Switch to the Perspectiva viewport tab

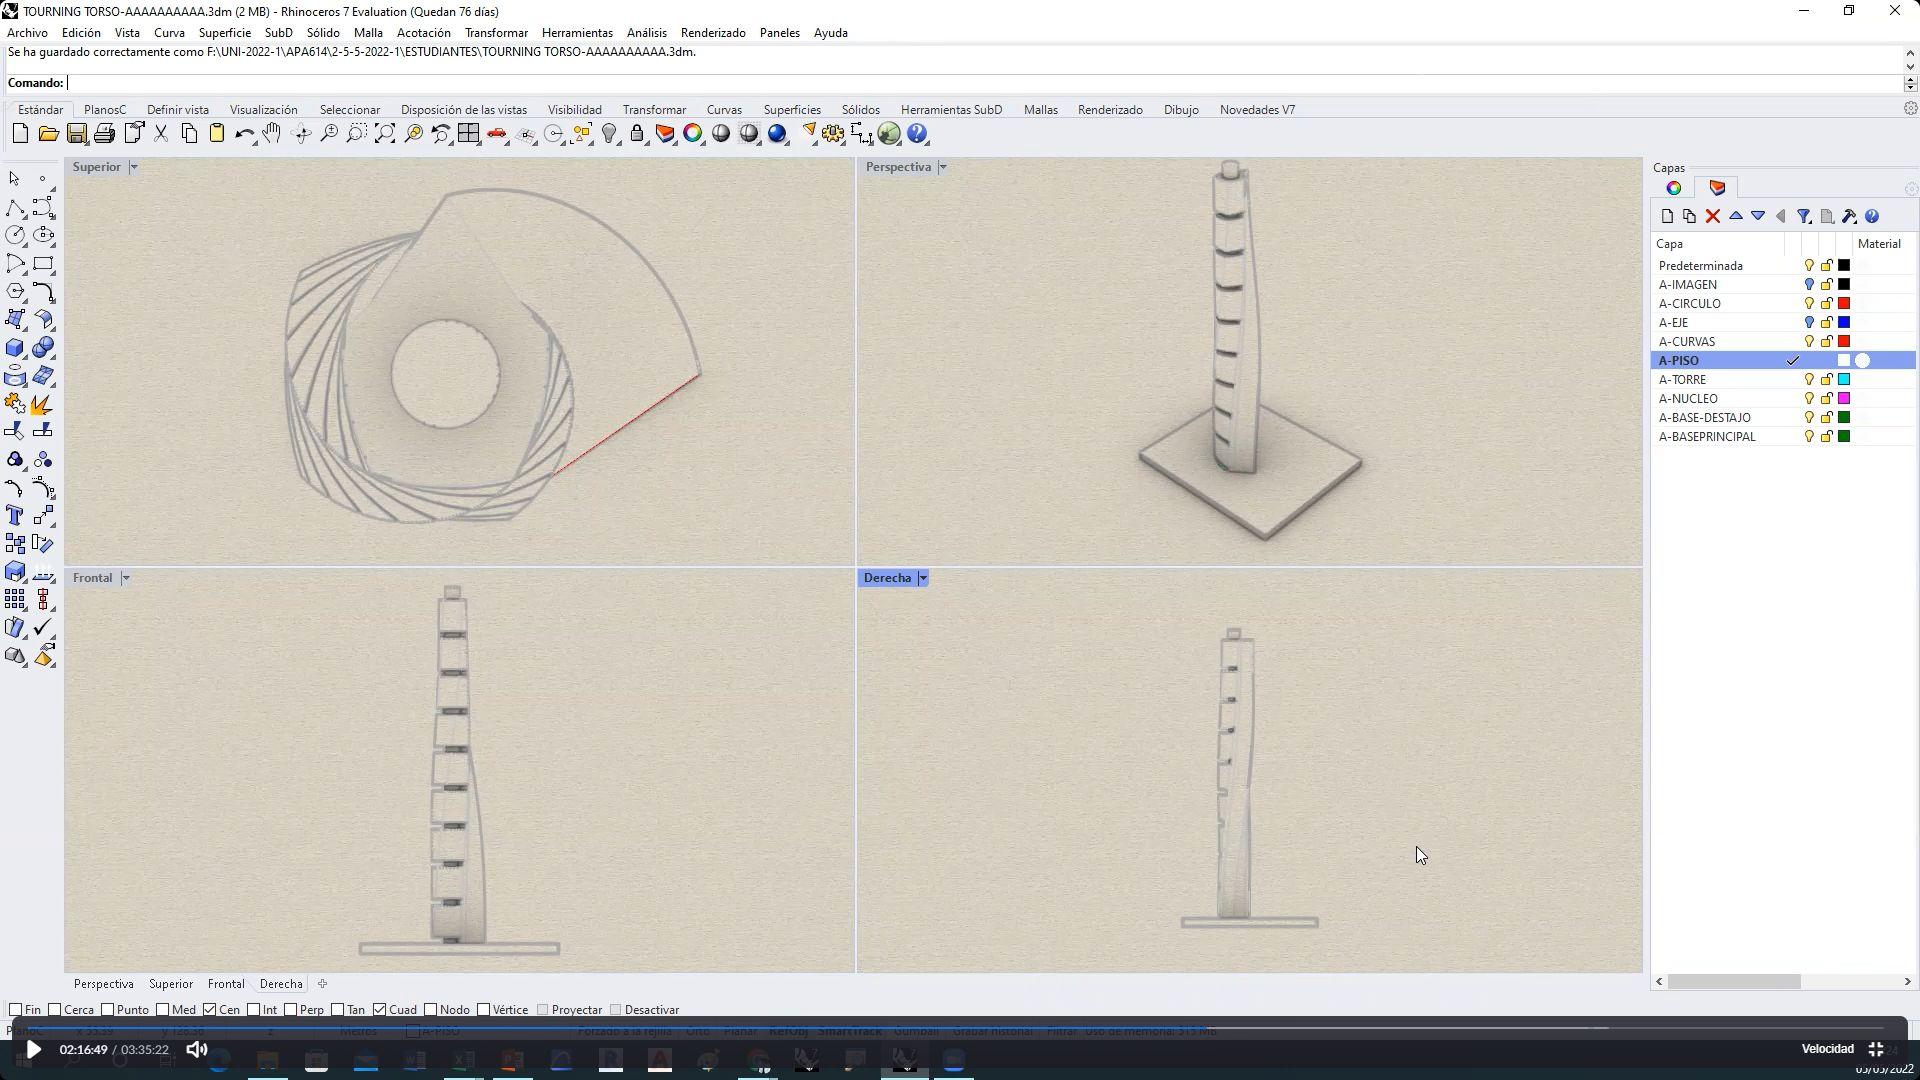click(x=103, y=984)
